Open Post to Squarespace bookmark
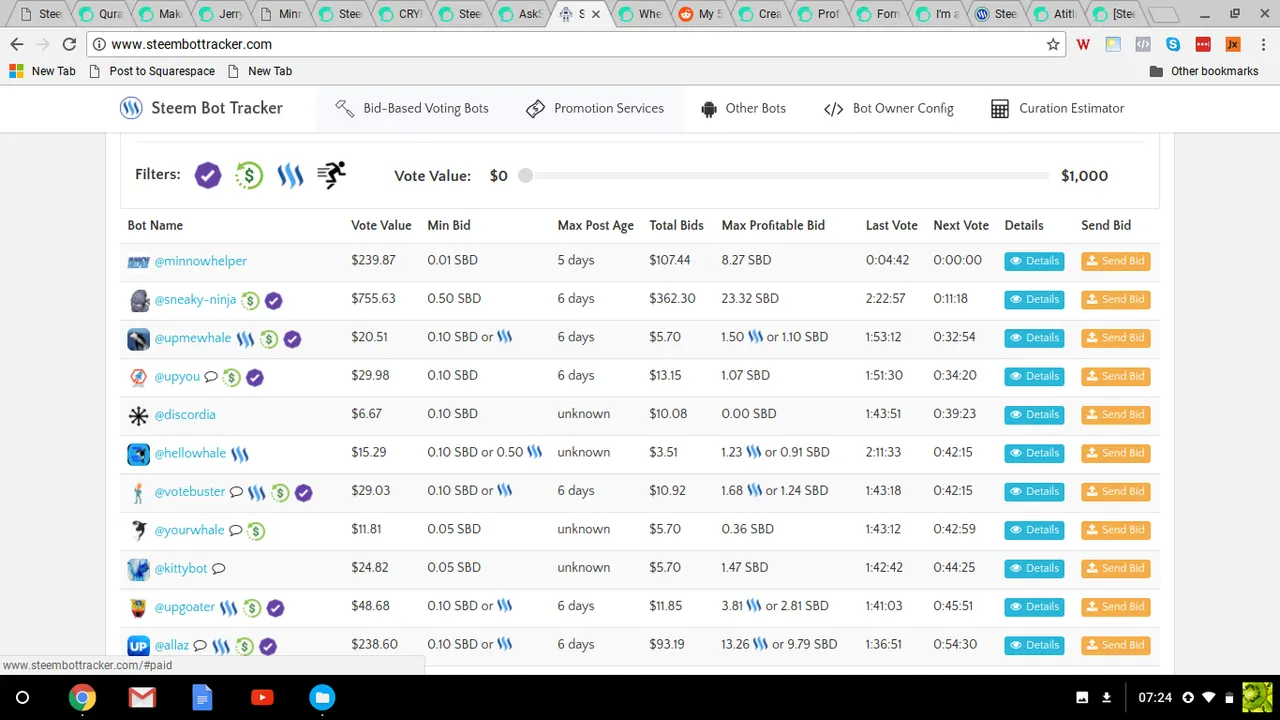1280x720 pixels. click(x=152, y=71)
